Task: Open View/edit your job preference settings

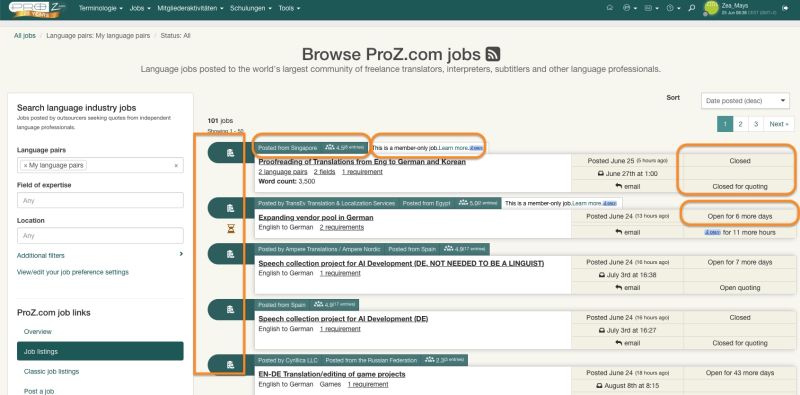Action: (x=72, y=273)
